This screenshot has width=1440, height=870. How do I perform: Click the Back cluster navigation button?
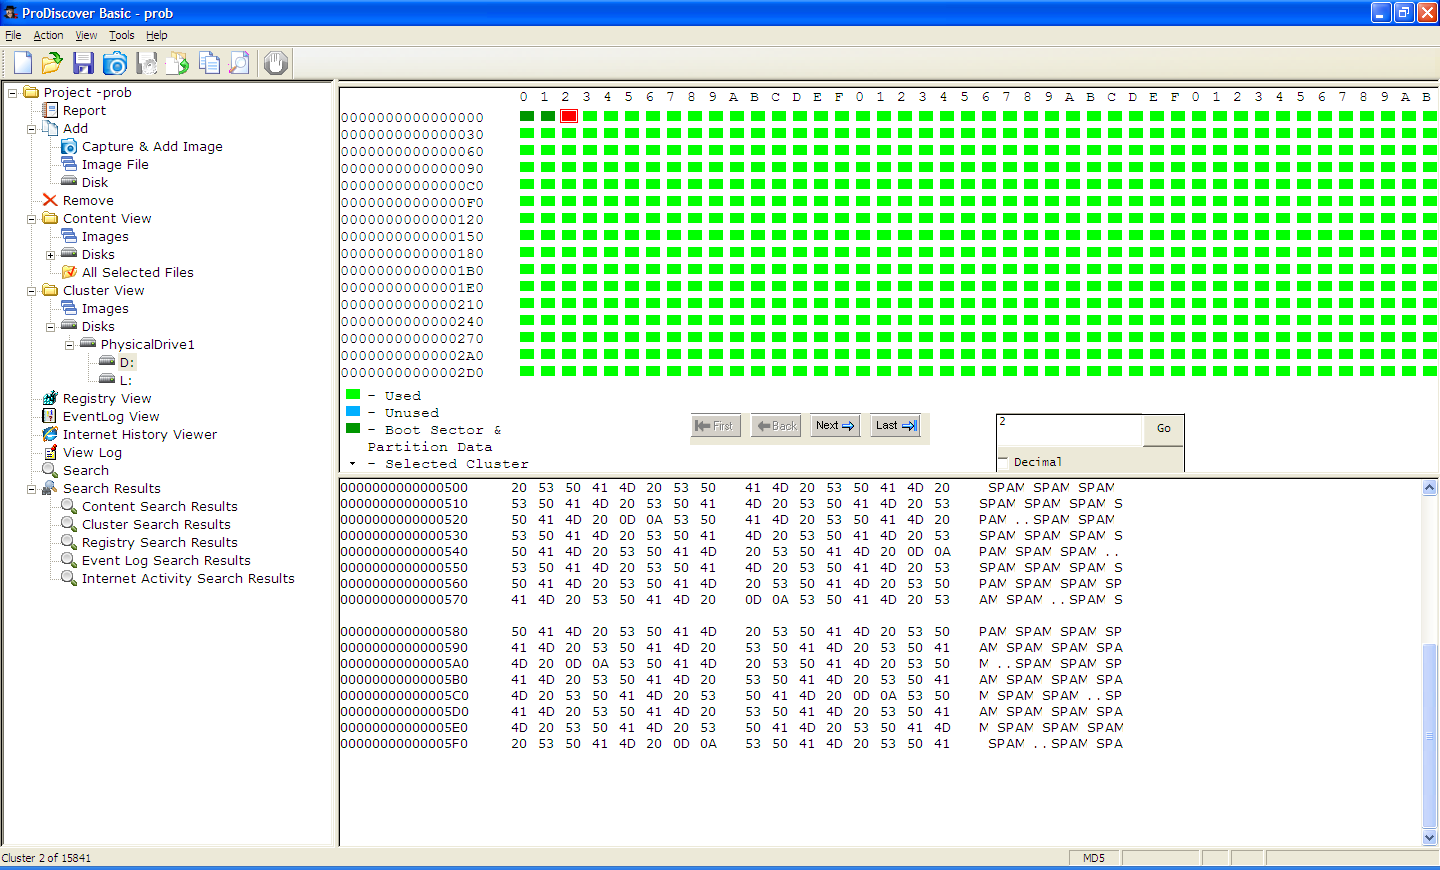[x=776, y=426]
